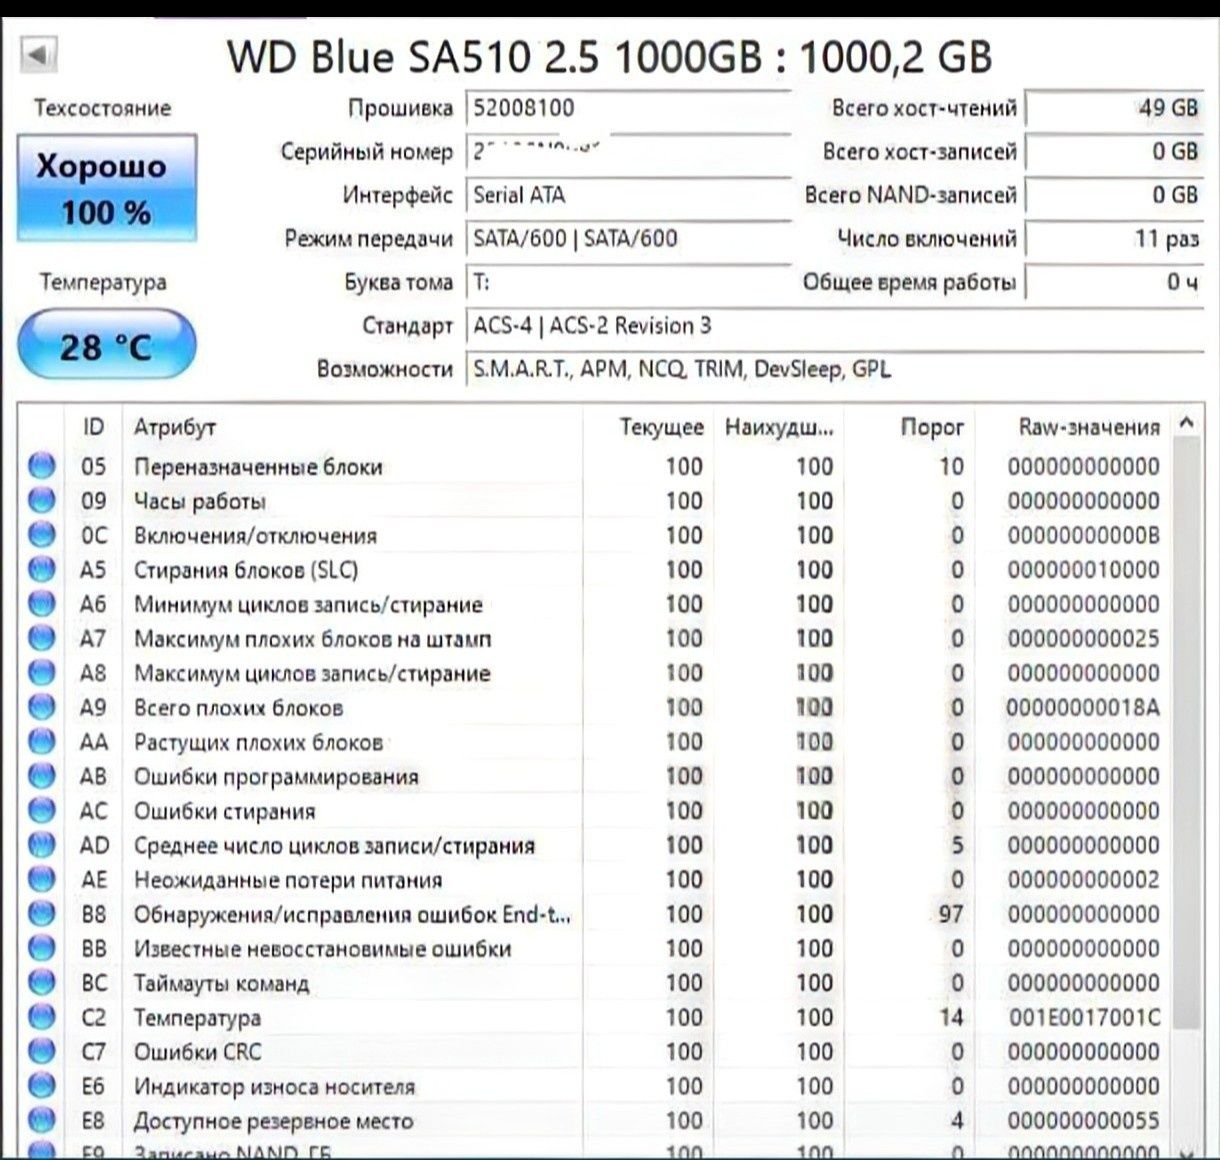Click the status icon for attribute 0C

pyautogui.click(x=42, y=535)
